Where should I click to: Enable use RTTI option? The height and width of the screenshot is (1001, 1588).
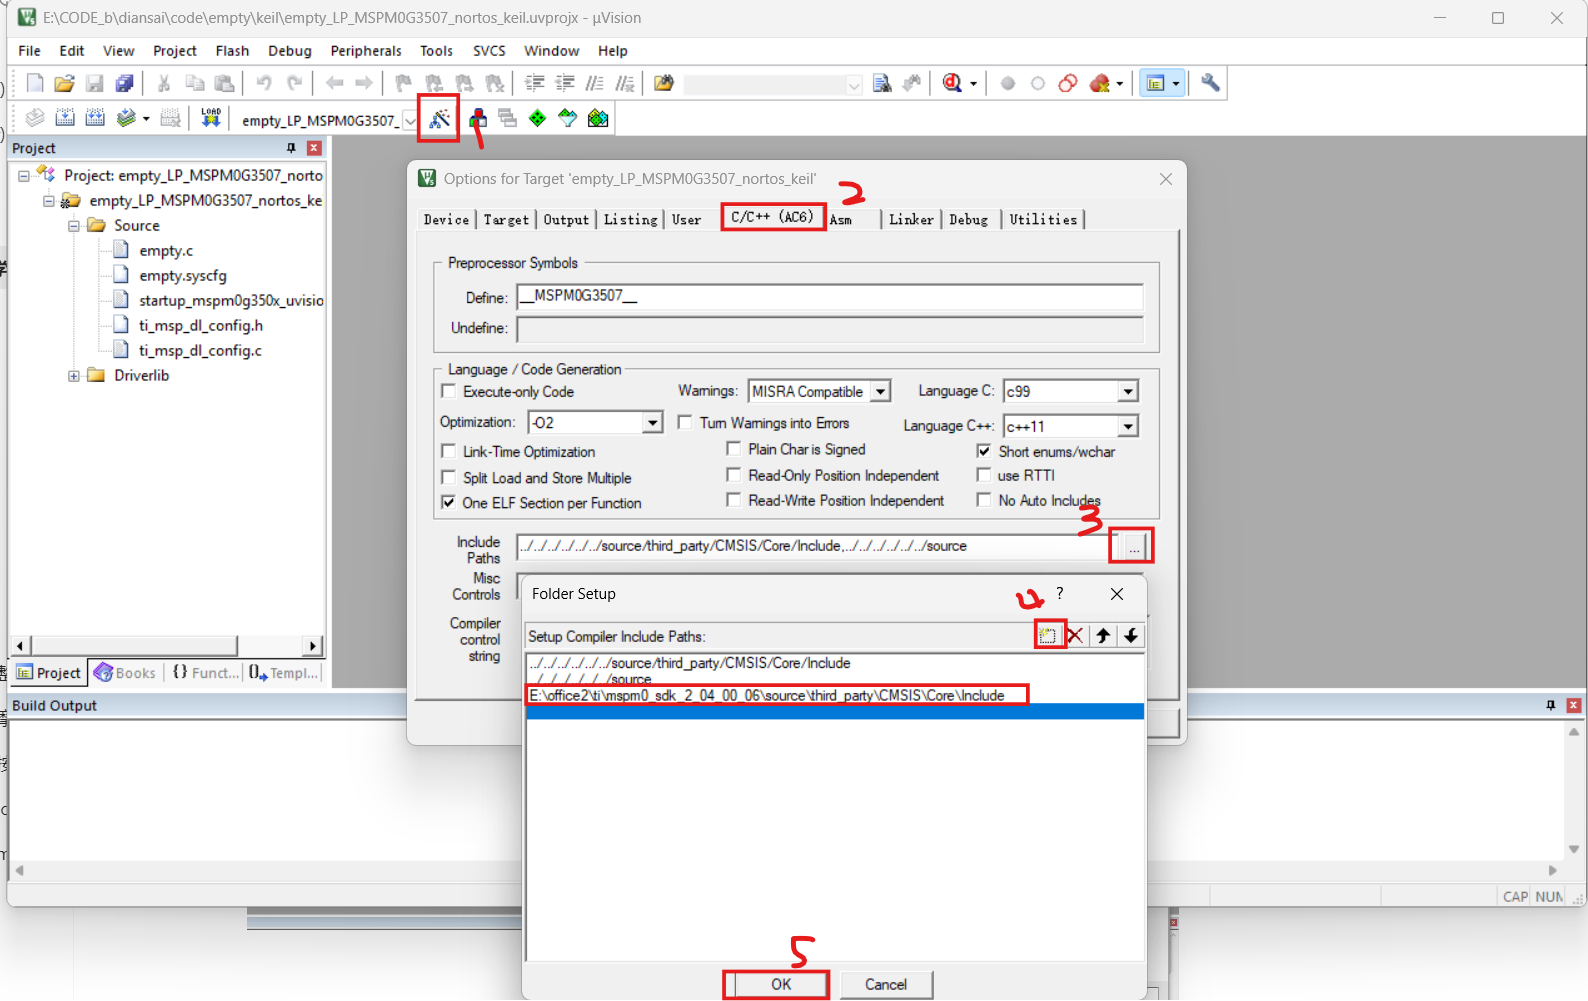(x=984, y=475)
